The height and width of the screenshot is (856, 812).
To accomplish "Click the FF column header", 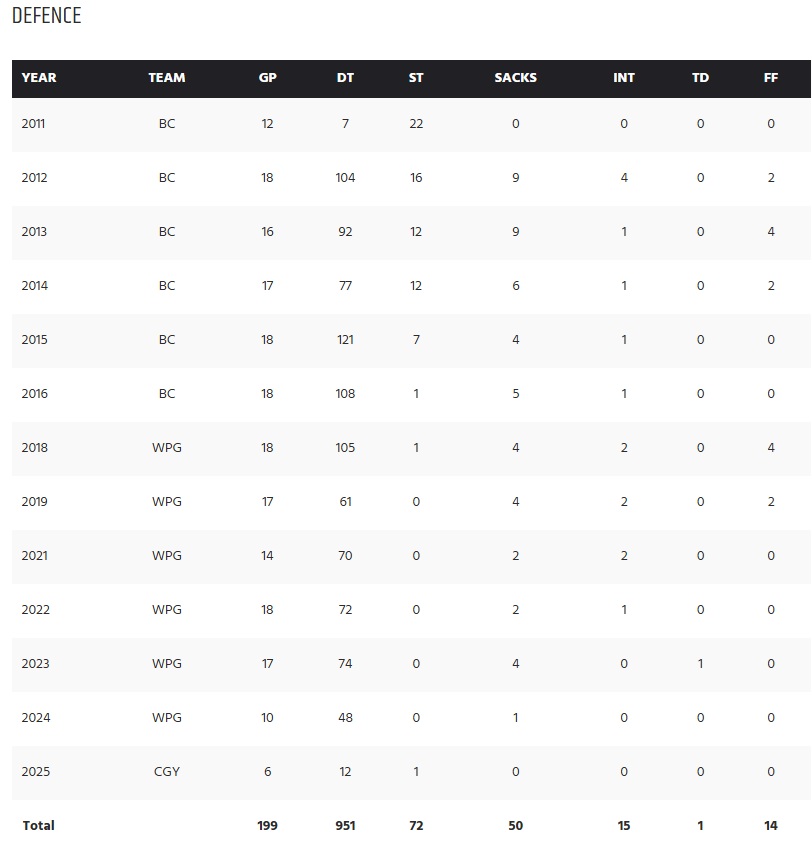I will 771,78.
